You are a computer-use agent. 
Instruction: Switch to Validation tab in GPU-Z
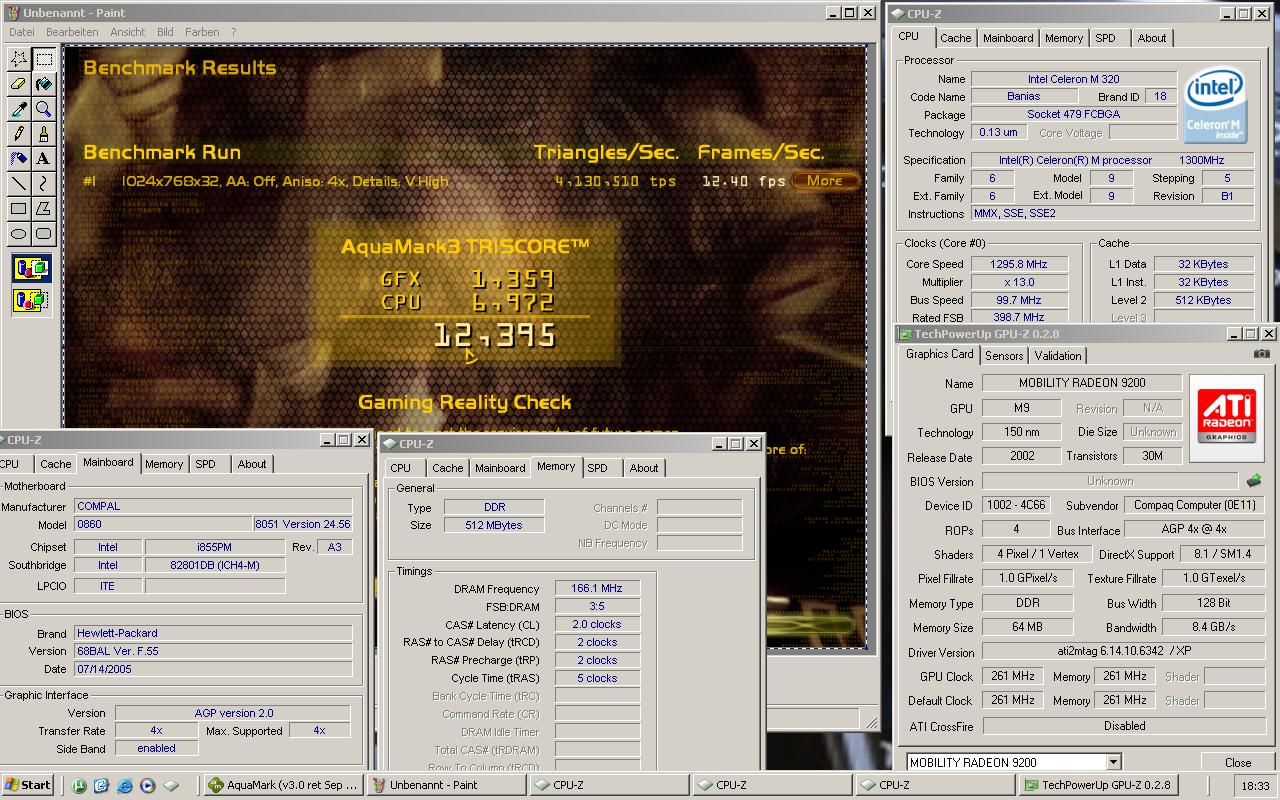pyautogui.click(x=1058, y=356)
